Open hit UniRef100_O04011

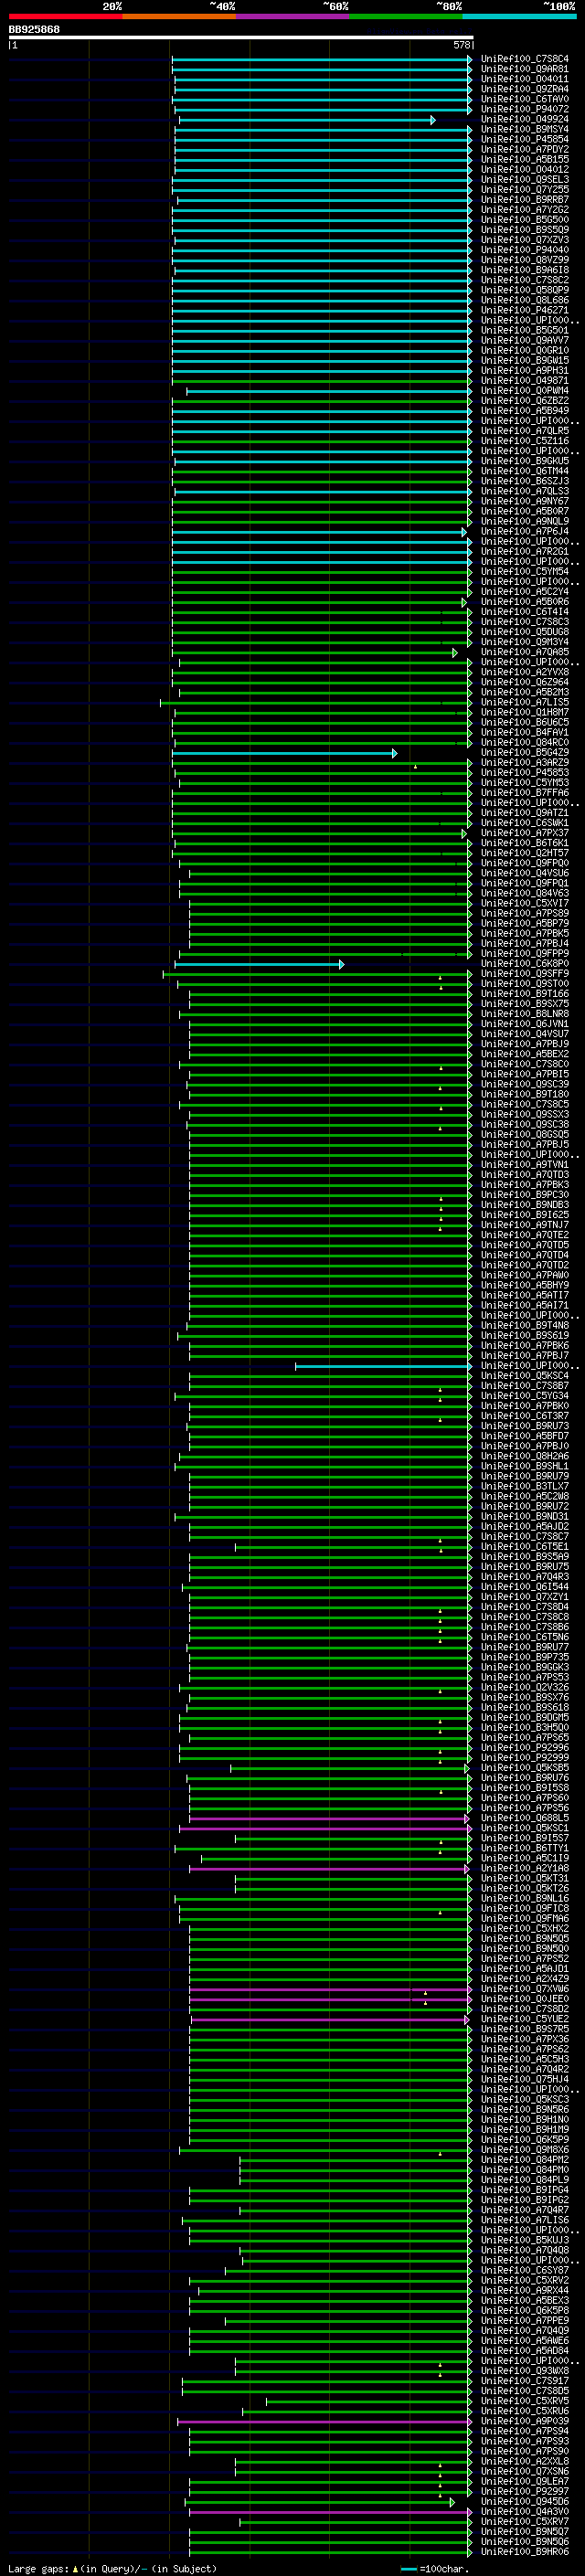[x=524, y=79]
